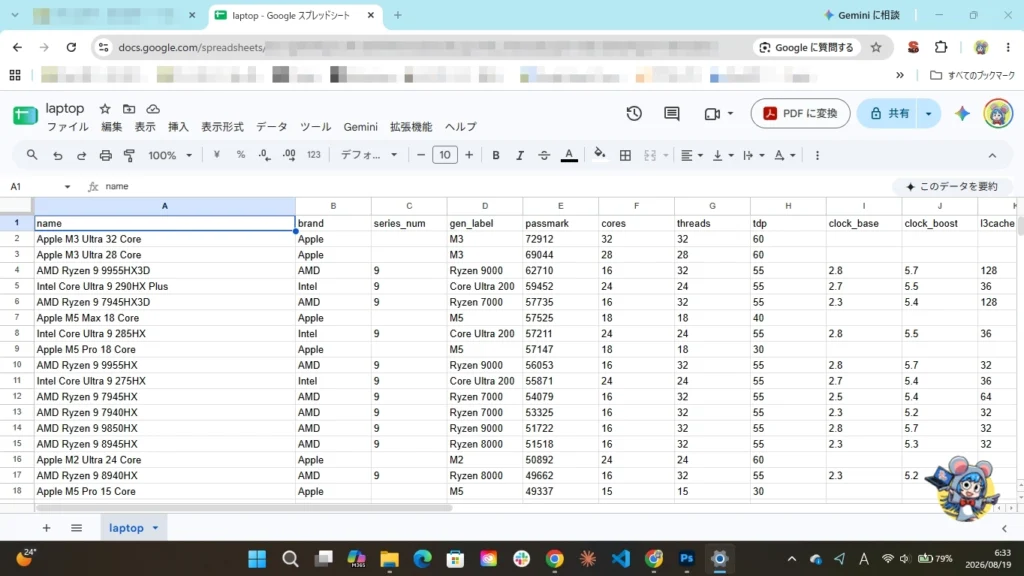
Task: Star the laptop document
Action: [x=104, y=109]
